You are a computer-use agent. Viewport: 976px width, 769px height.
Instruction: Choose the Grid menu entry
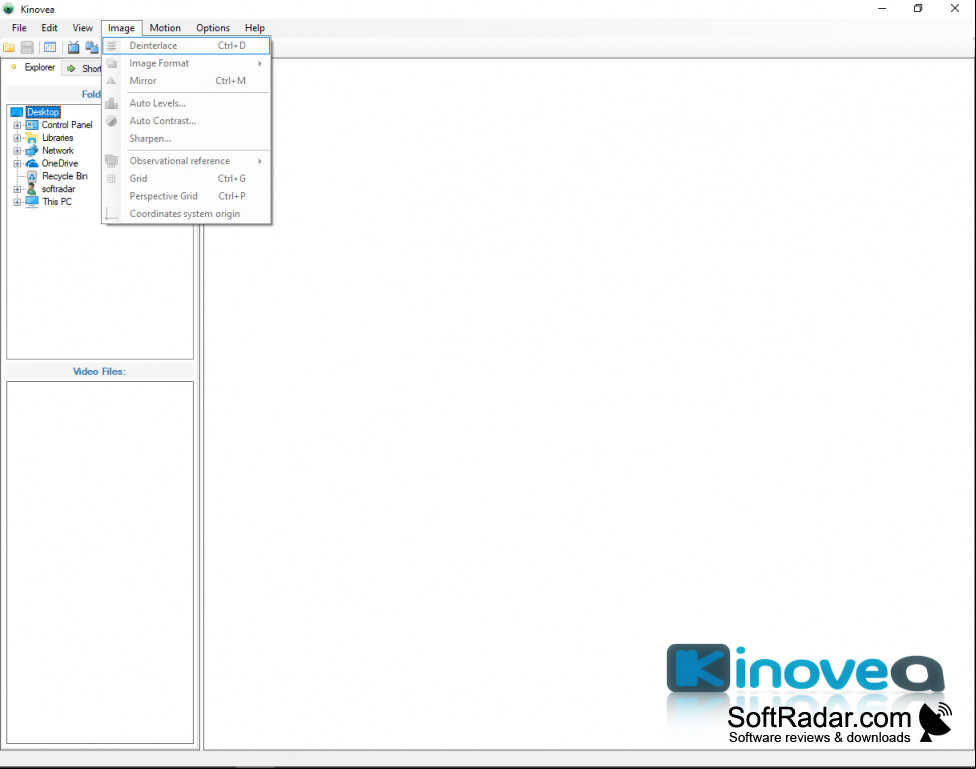point(187,179)
